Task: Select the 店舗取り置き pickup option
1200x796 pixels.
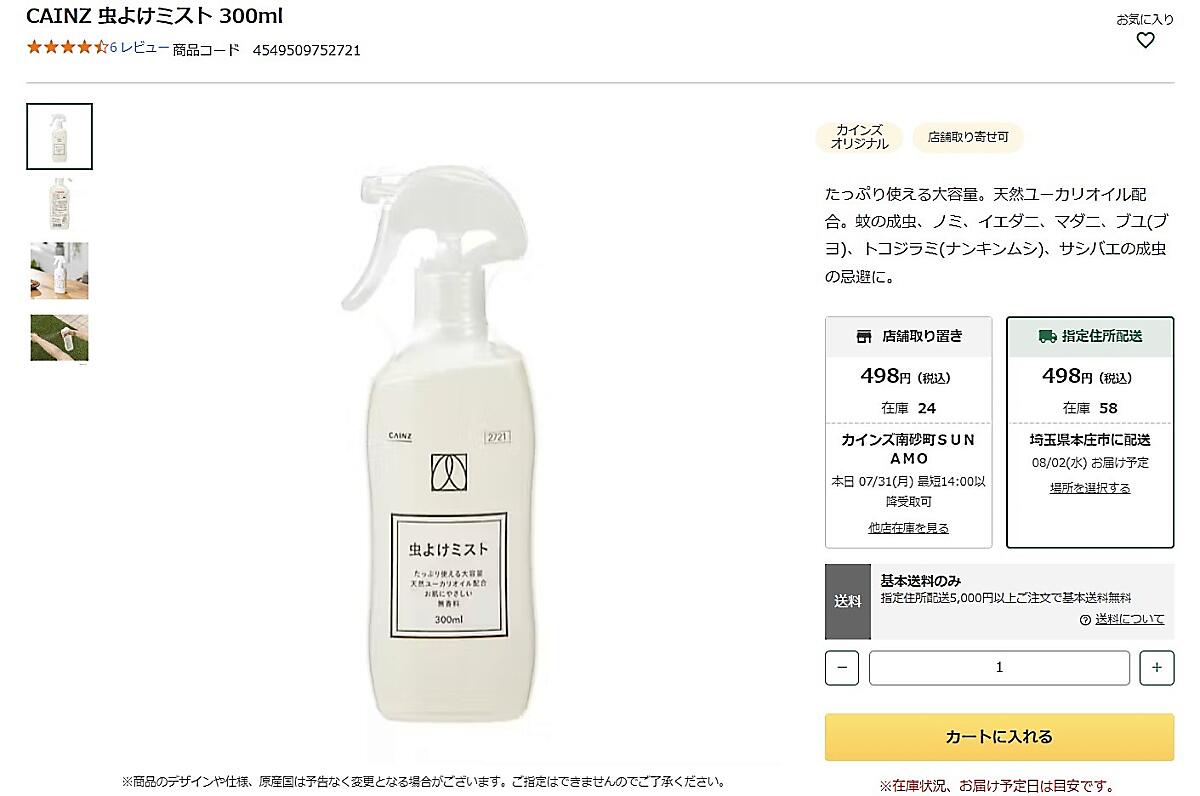Action: pos(908,337)
